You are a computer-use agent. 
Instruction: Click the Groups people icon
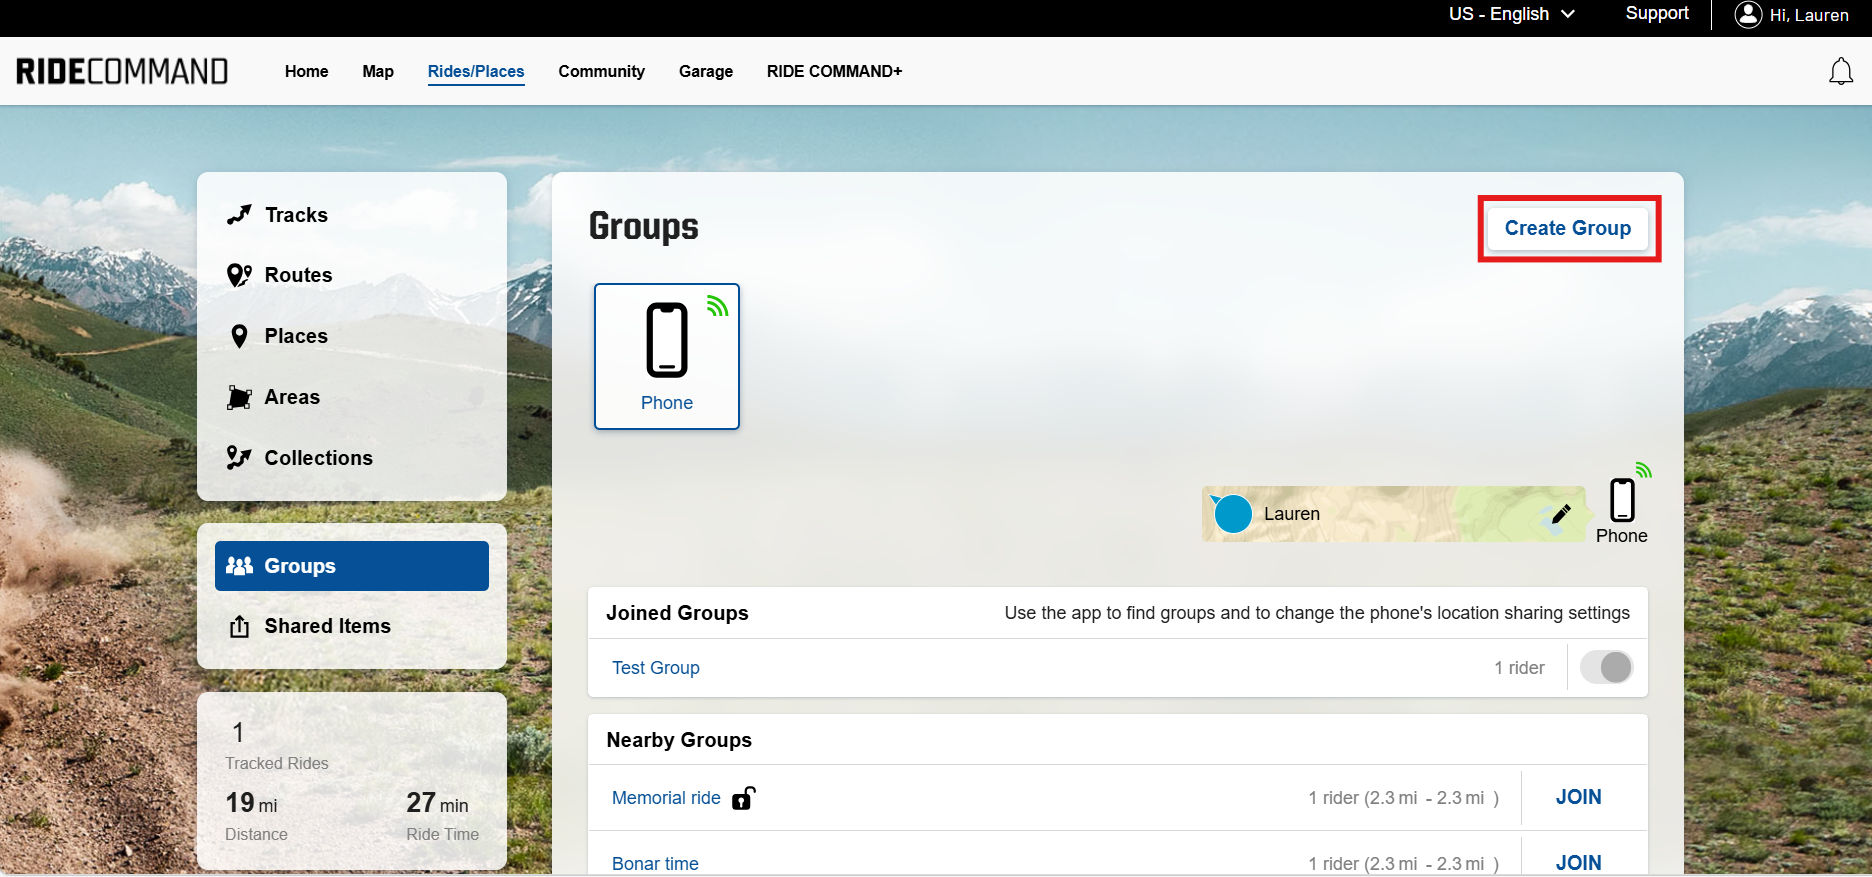pos(239,566)
